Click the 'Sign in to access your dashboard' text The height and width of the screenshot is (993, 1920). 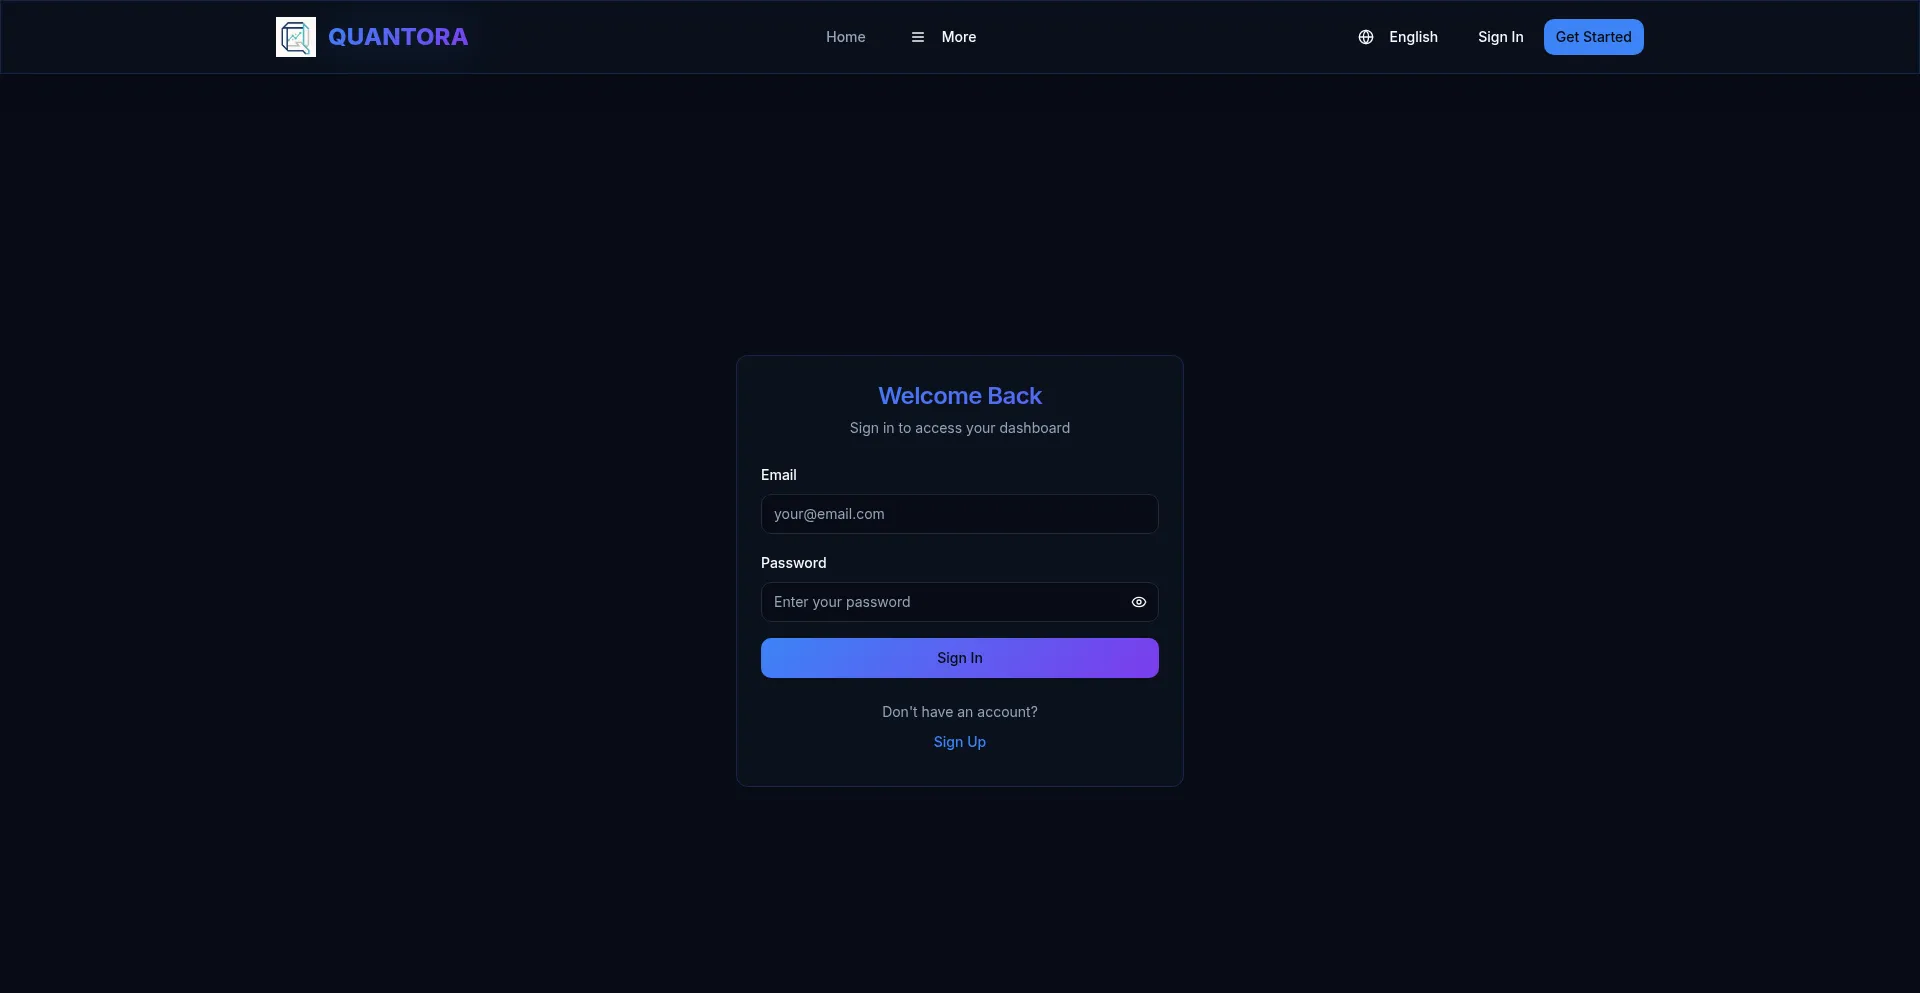[960, 428]
